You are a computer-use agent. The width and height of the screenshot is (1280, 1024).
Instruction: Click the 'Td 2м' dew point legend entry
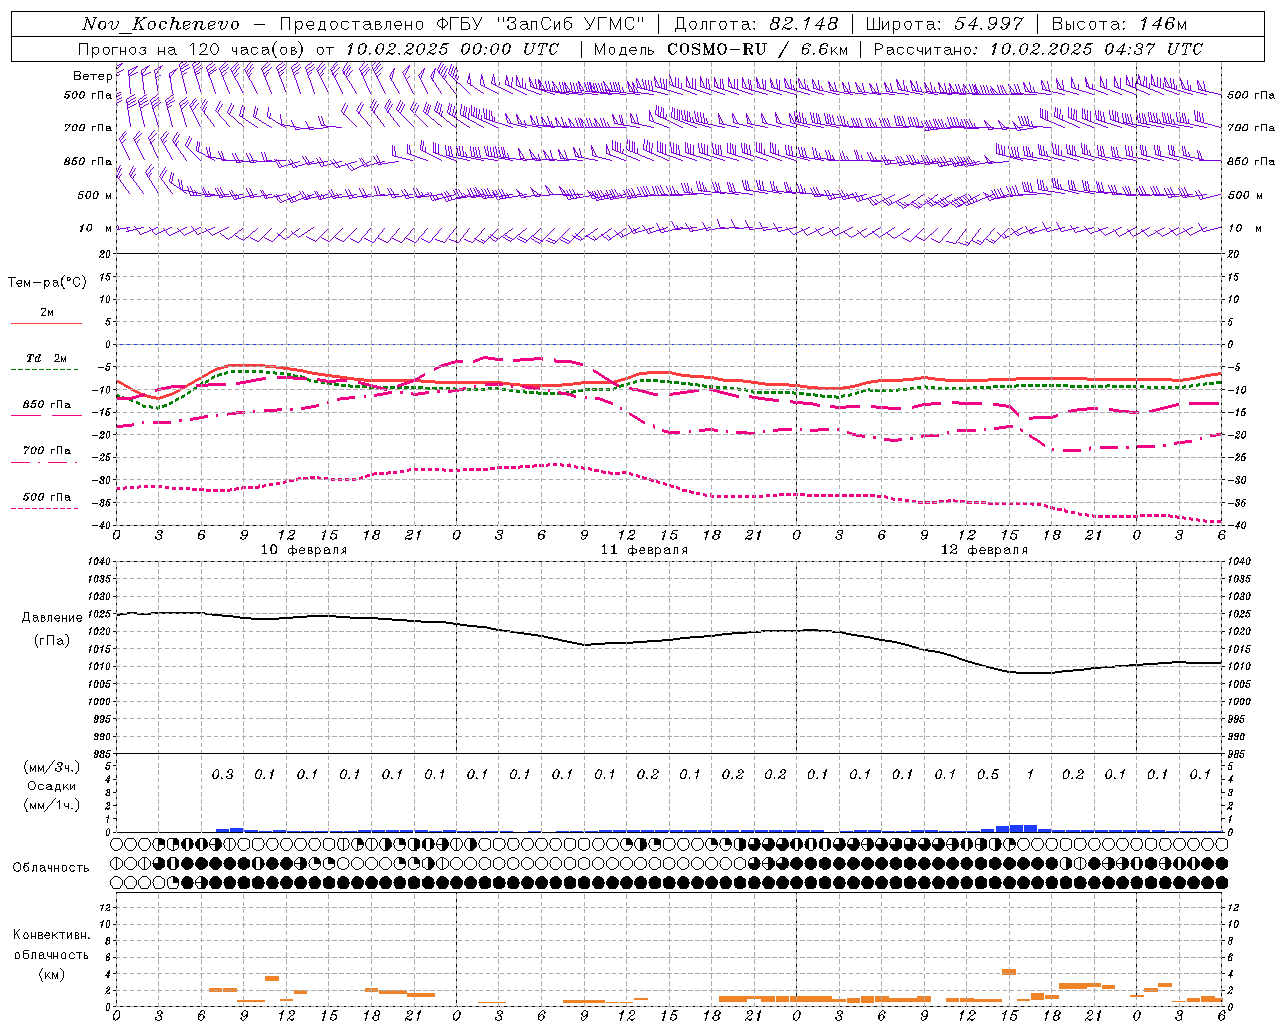[47, 358]
